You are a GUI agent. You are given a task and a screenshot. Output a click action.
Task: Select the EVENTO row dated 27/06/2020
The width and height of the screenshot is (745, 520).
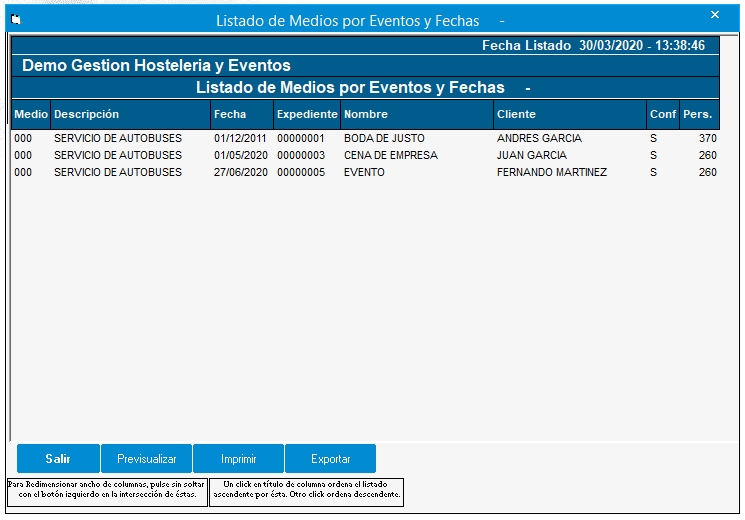click(364, 172)
